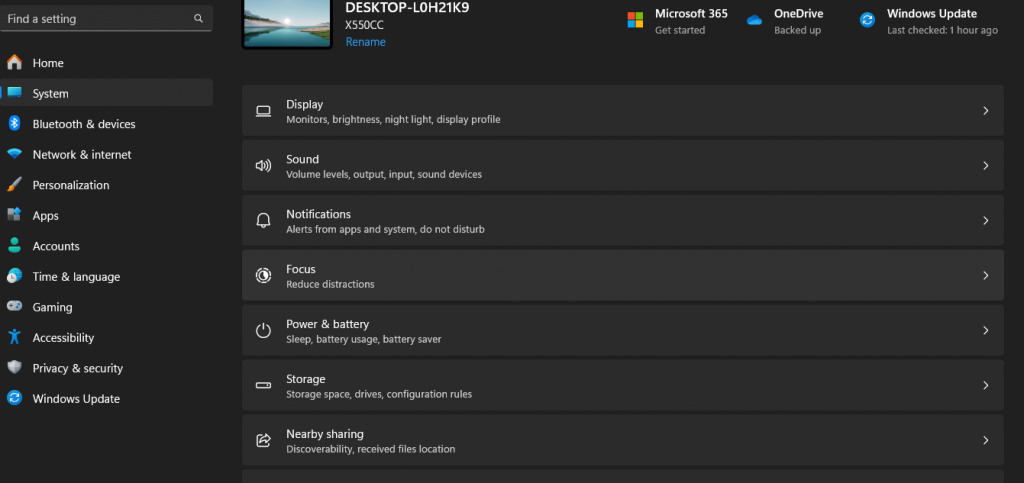Viewport: 1024px width, 483px height.
Task: Select System in sidebar
Action: [106, 93]
